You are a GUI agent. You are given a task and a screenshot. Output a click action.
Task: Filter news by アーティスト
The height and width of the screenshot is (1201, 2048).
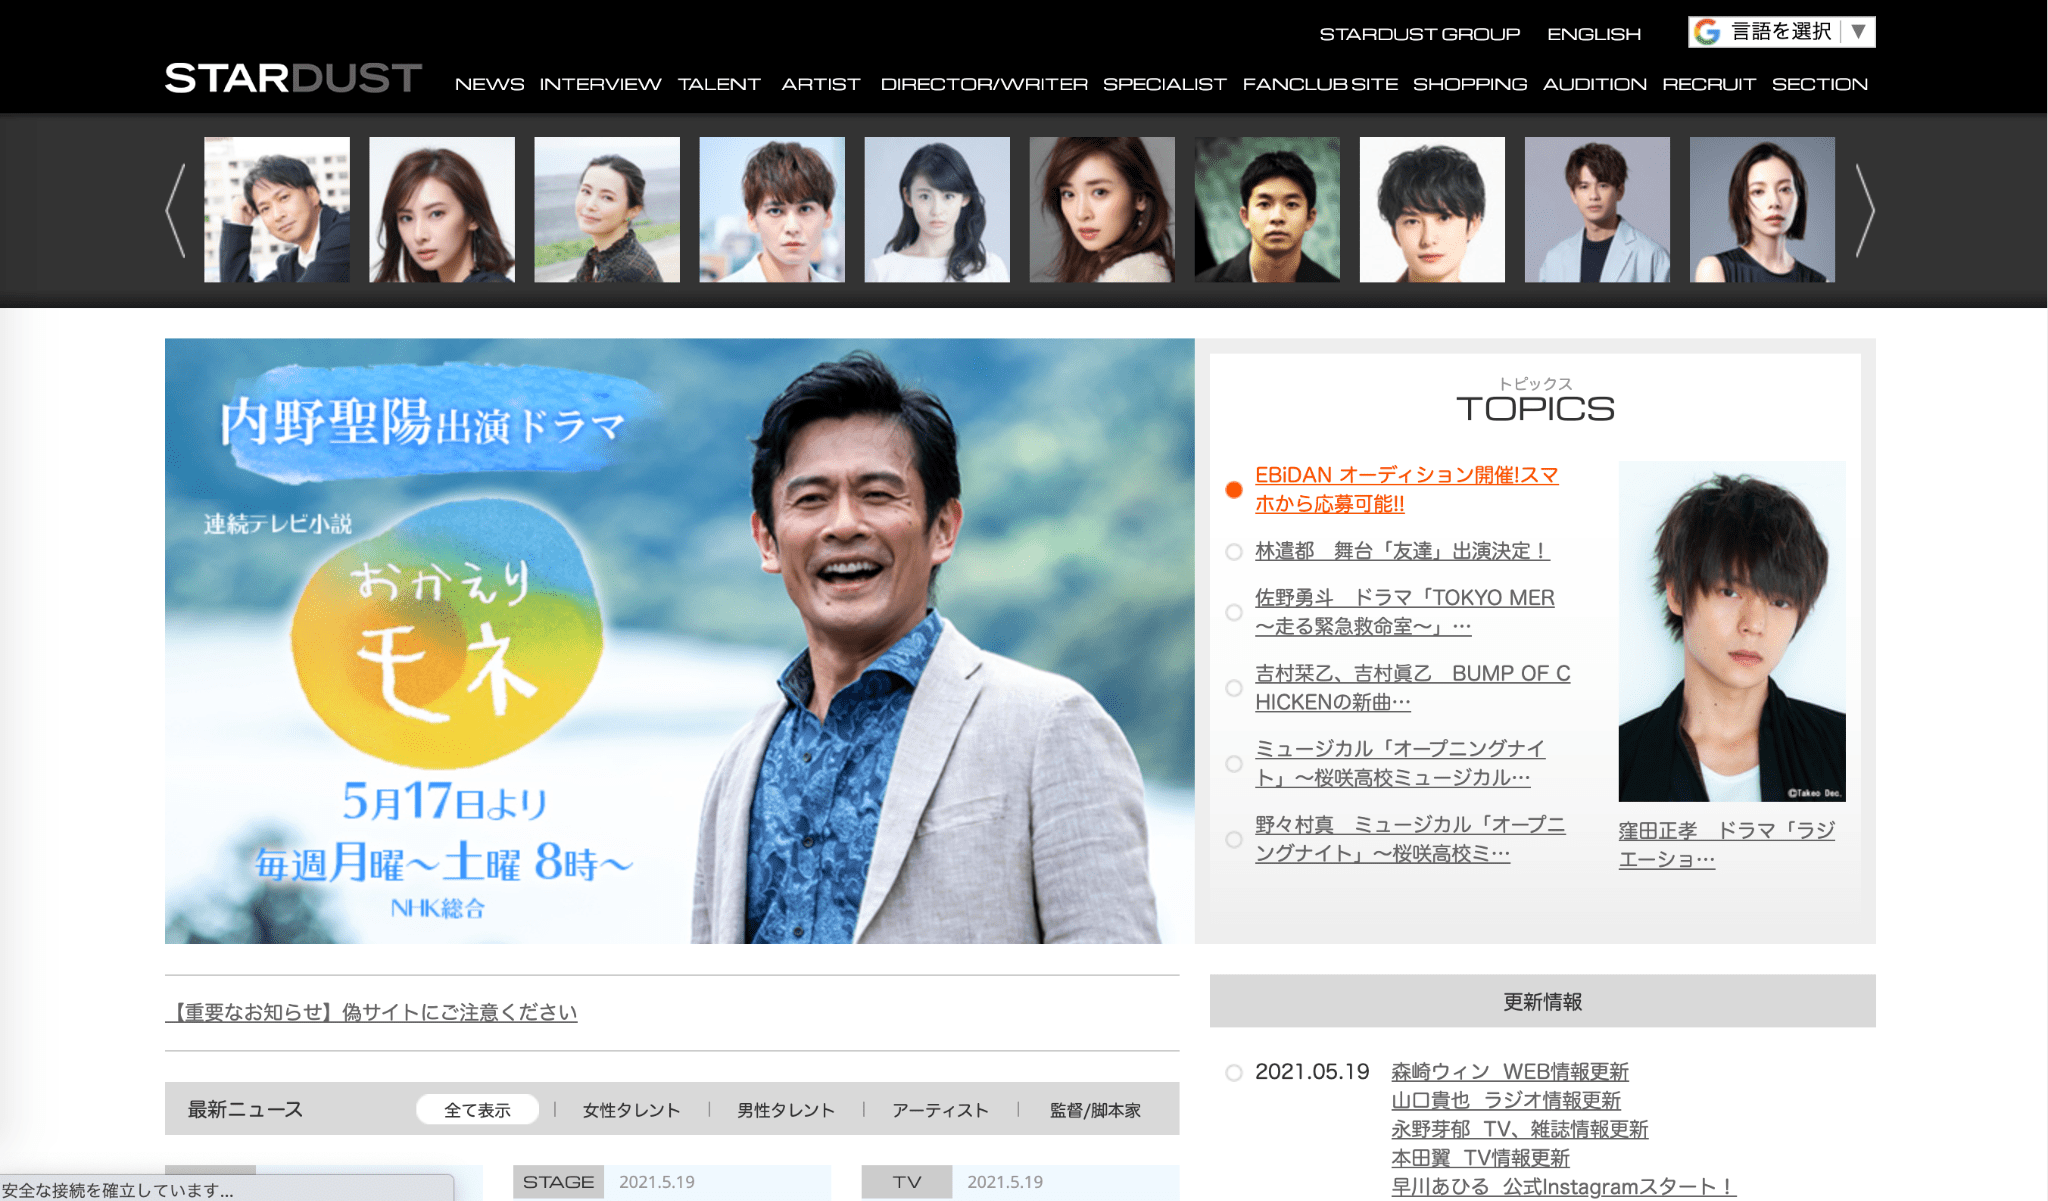coord(940,1110)
